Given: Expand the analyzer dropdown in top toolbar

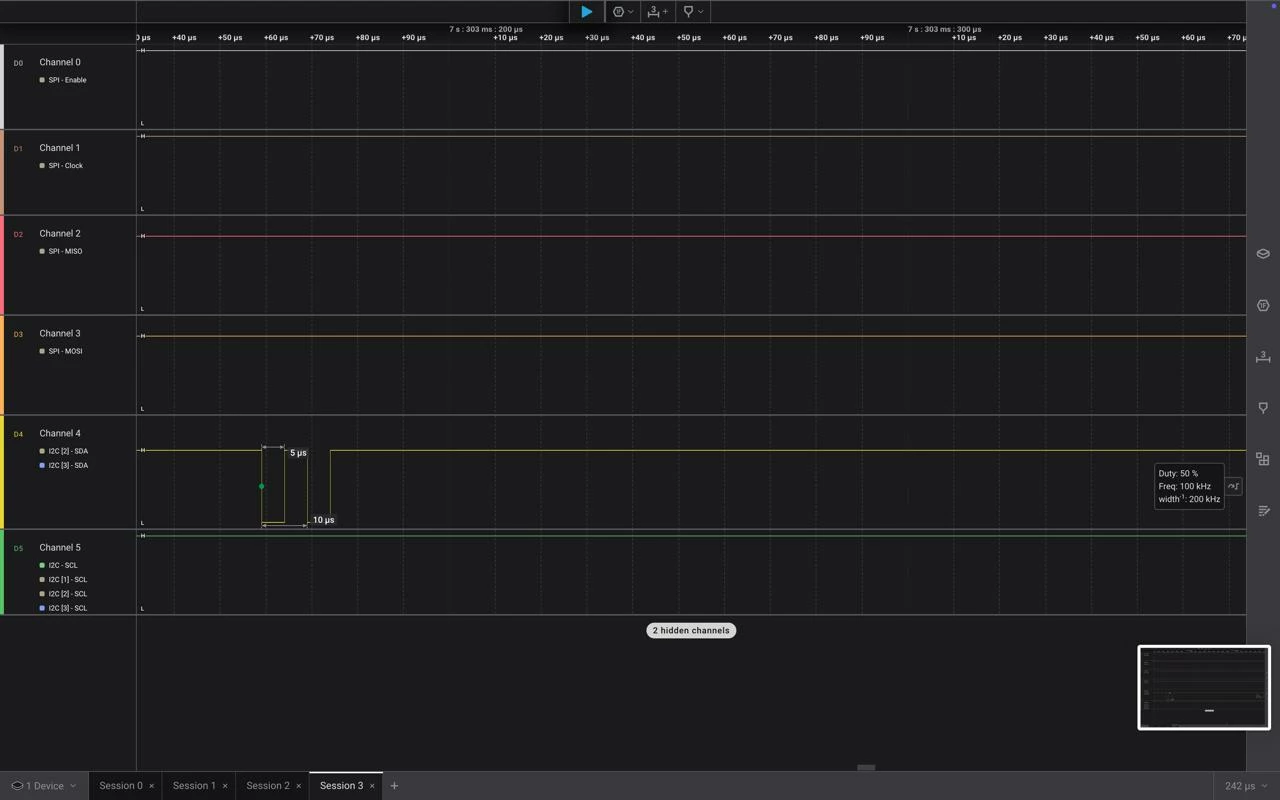Looking at the screenshot, I should tap(622, 12).
